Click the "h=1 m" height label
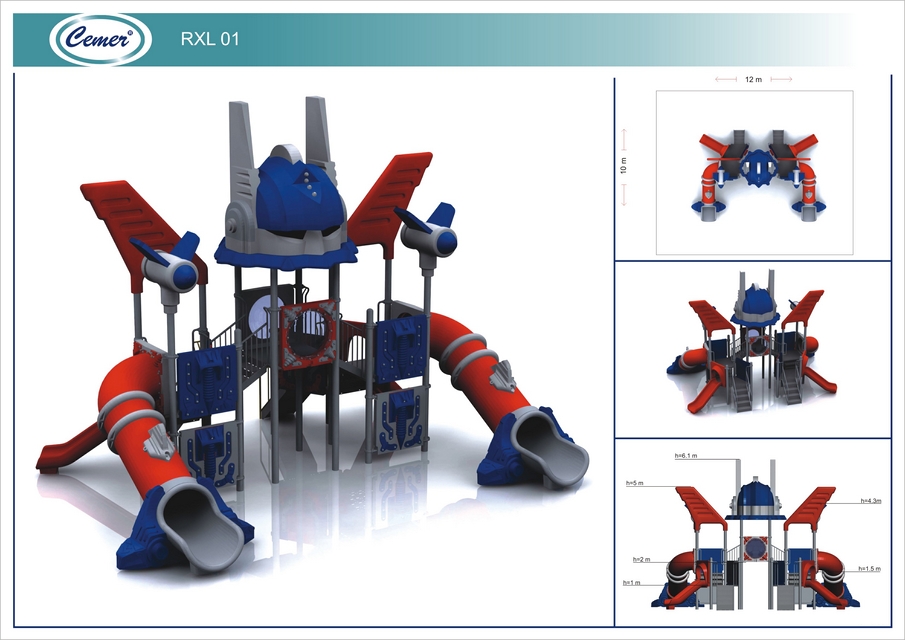Viewport: 905px width, 640px height. [x=631, y=582]
